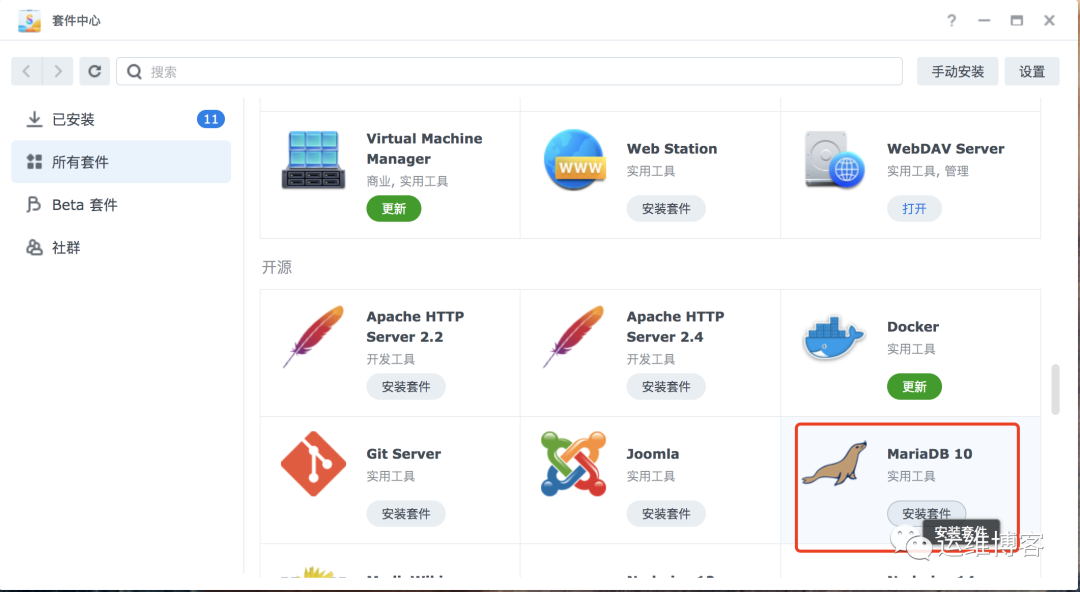1080x592 pixels.
Task: Click Apache HTTP Server 2.2 title
Action: 415,327
